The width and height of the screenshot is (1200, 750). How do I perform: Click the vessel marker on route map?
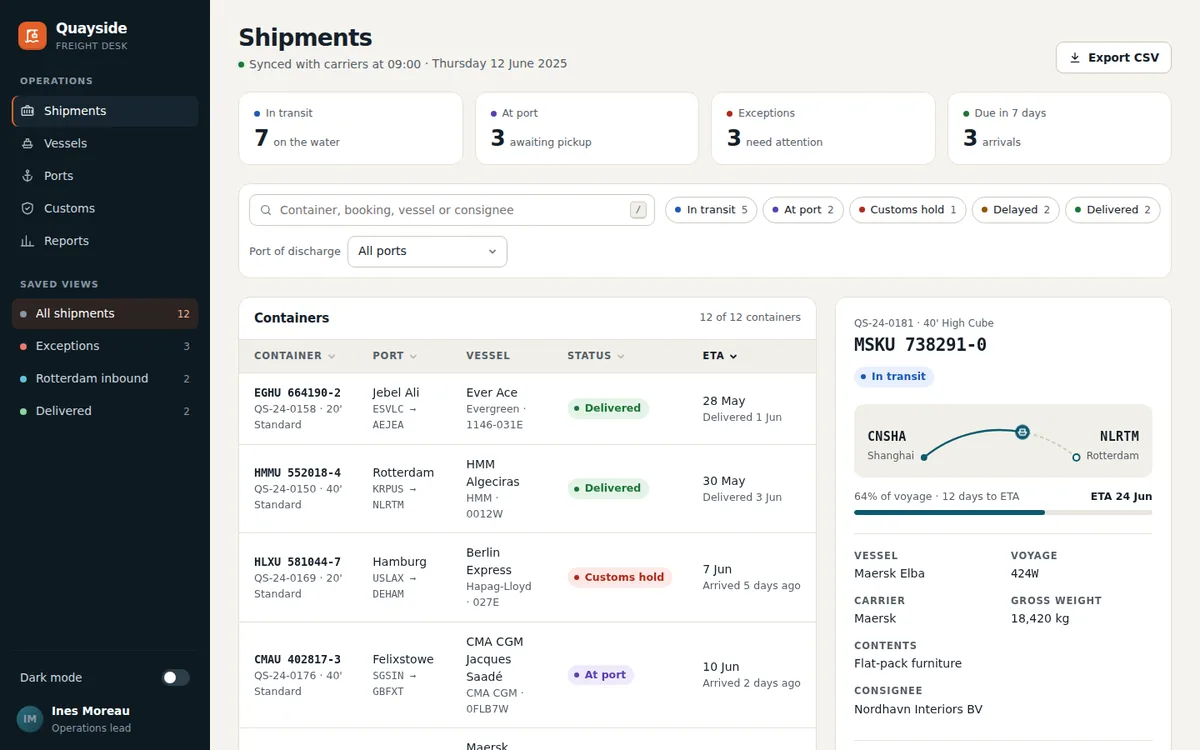(1022, 432)
